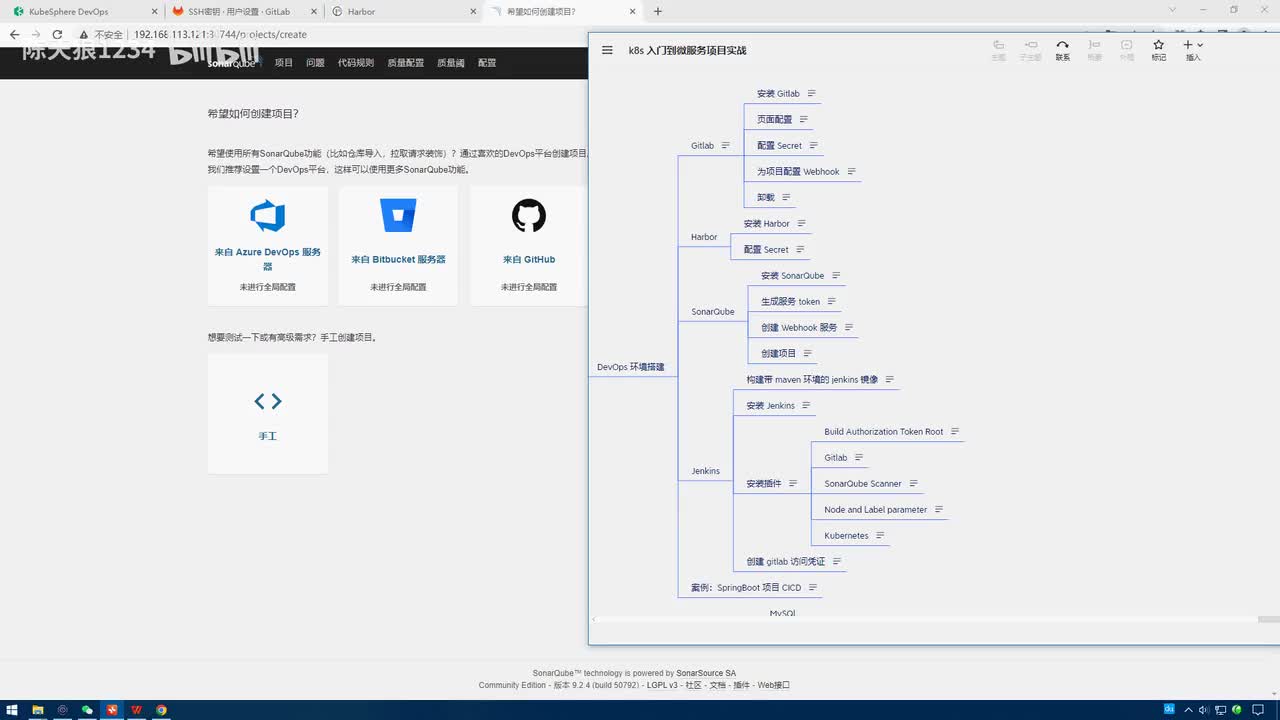Open the 文档 footer link

(717, 685)
